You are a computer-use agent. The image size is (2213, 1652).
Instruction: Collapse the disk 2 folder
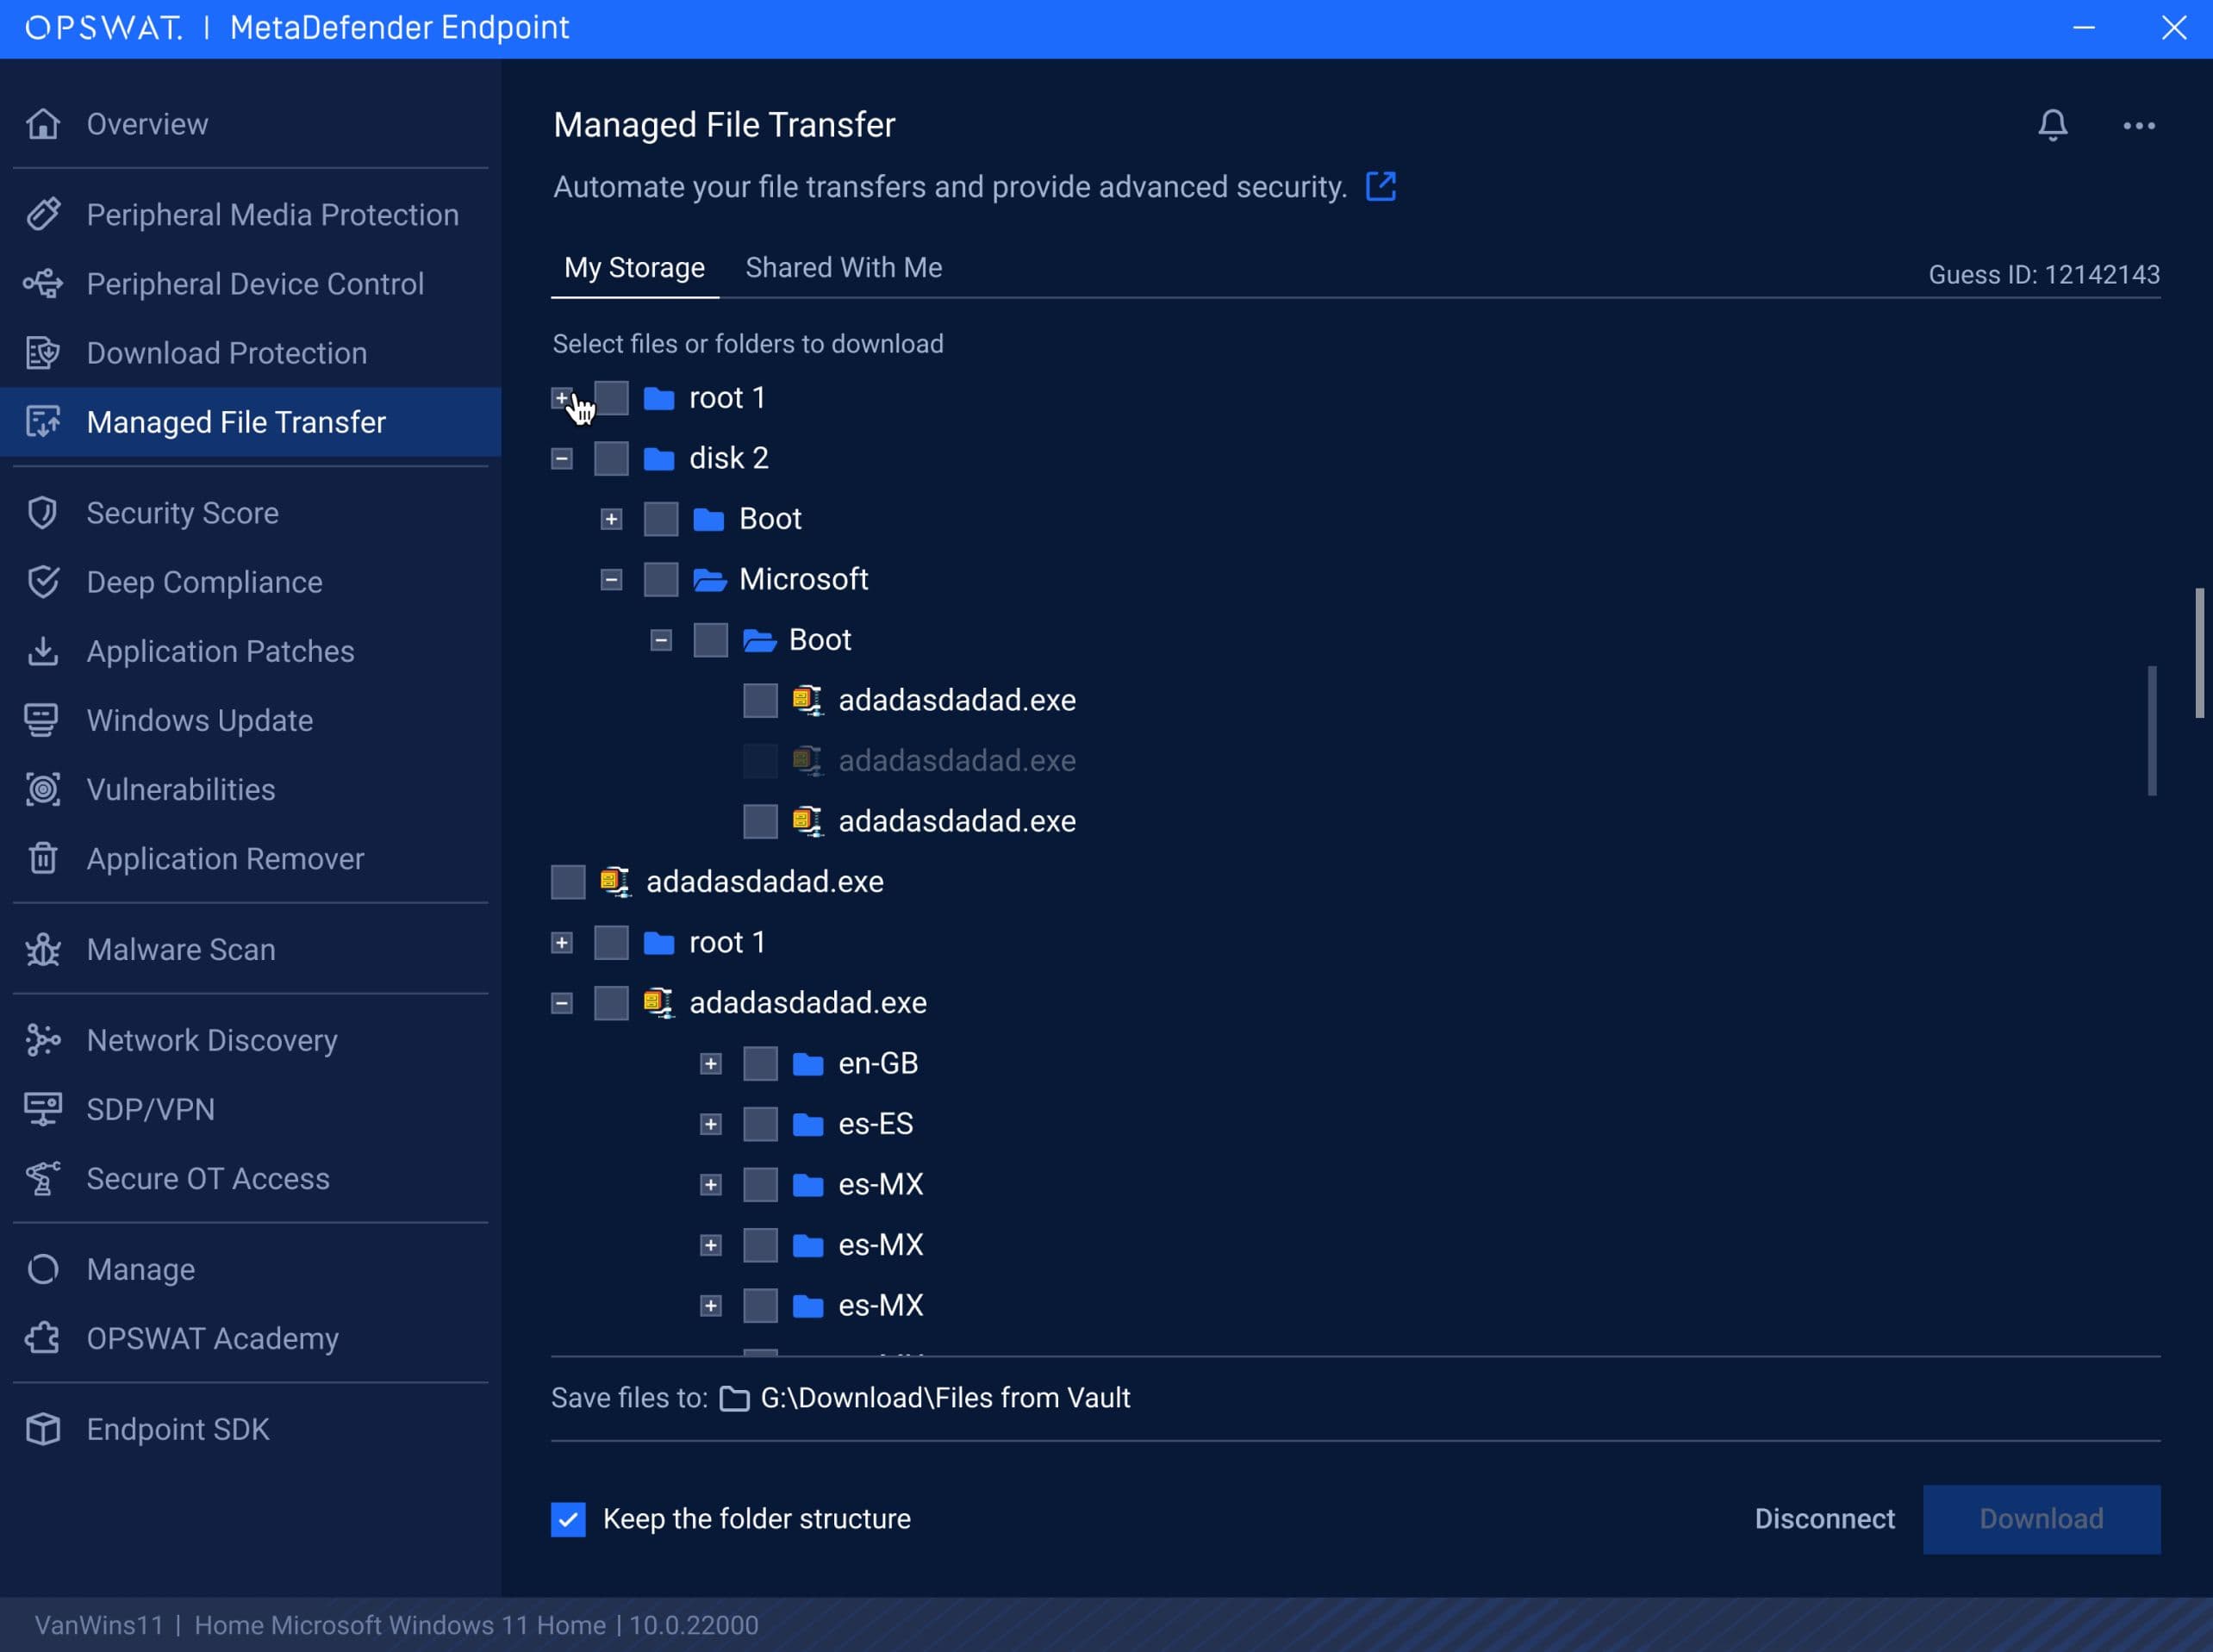[x=562, y=458]
